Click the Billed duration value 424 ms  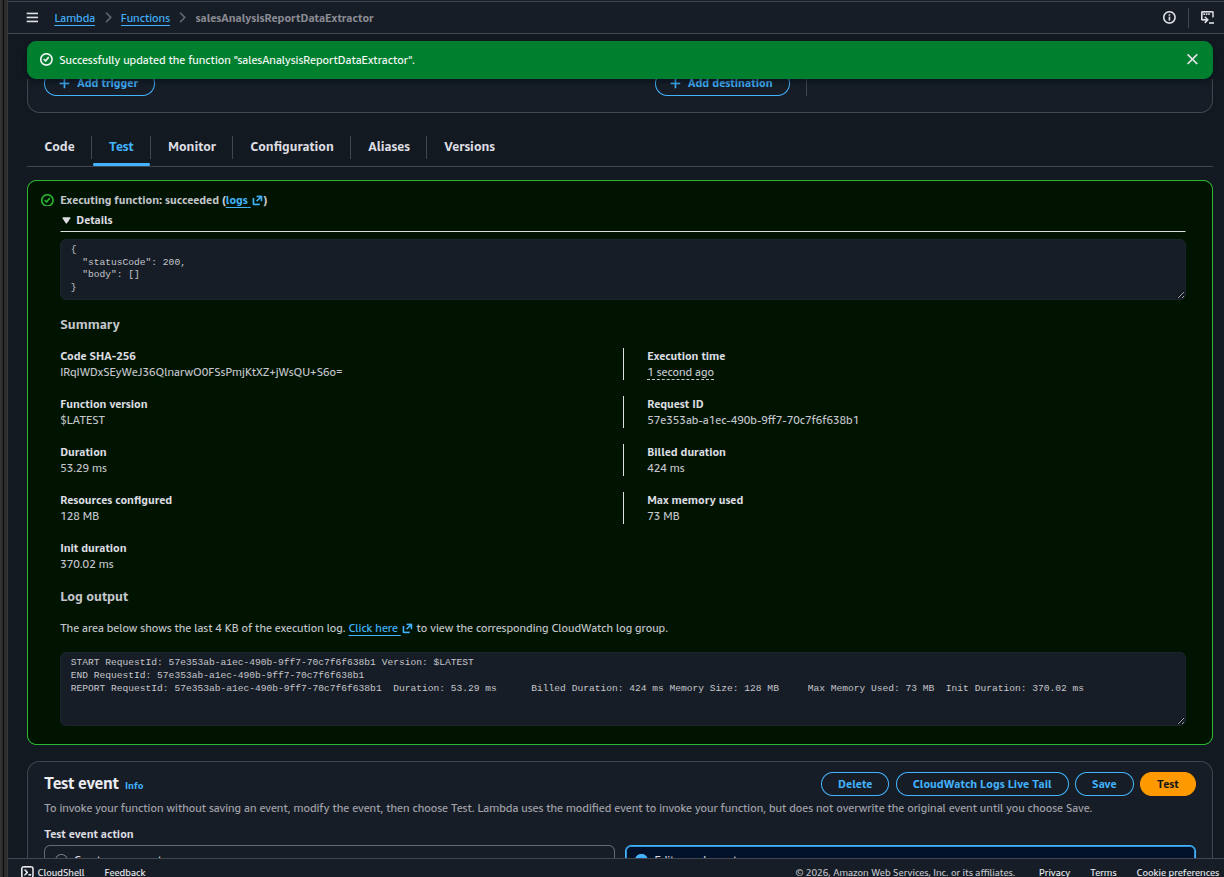666,468
